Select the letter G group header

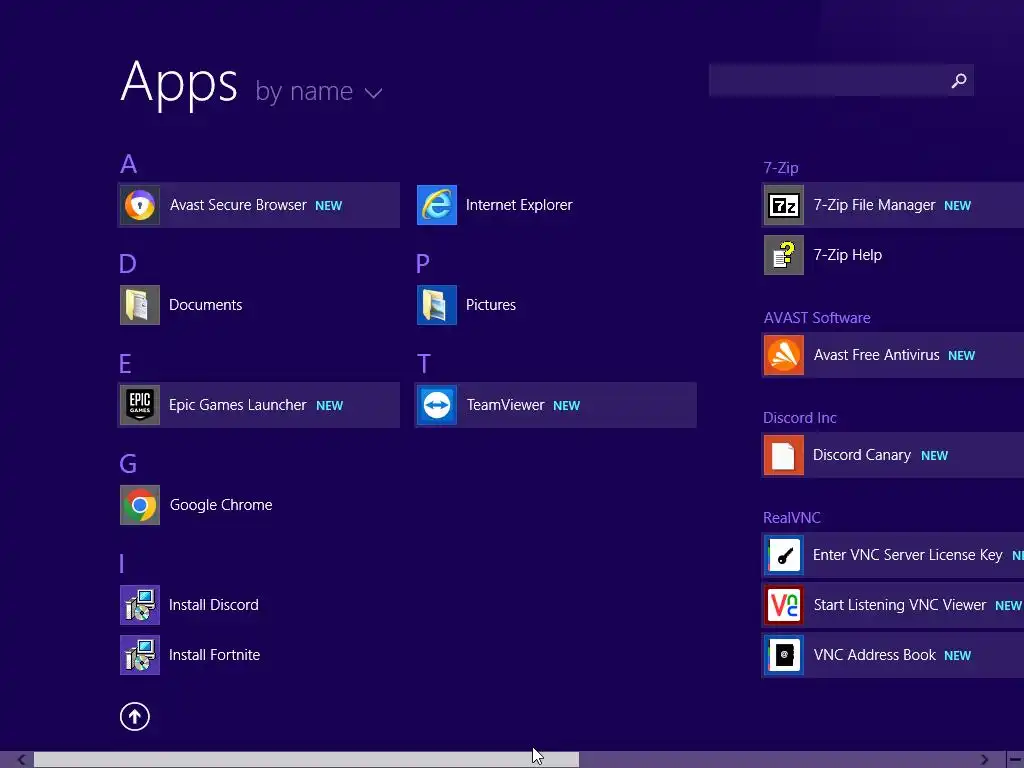coord(128,464)
